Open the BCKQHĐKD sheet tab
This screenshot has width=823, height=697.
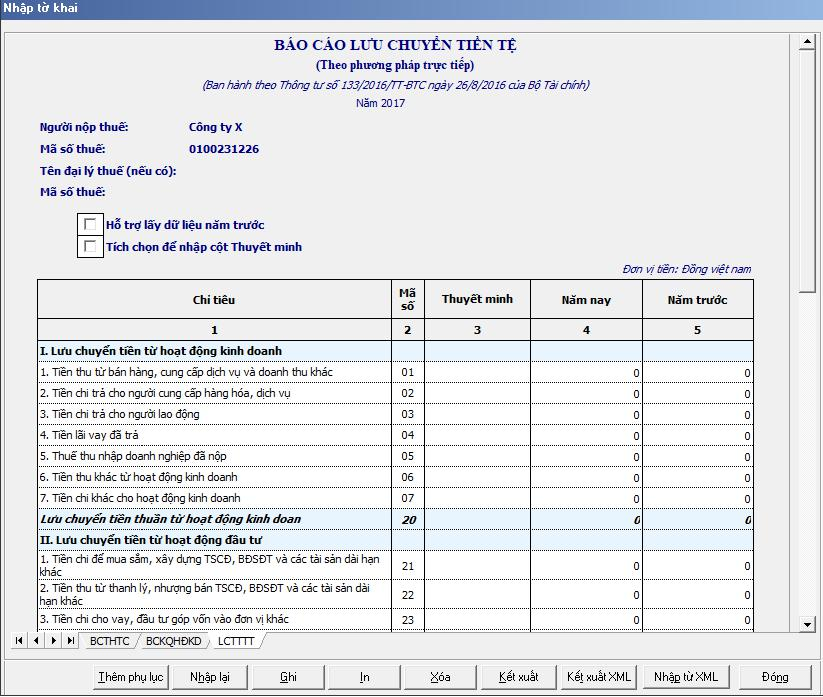(x=173, y=641)
